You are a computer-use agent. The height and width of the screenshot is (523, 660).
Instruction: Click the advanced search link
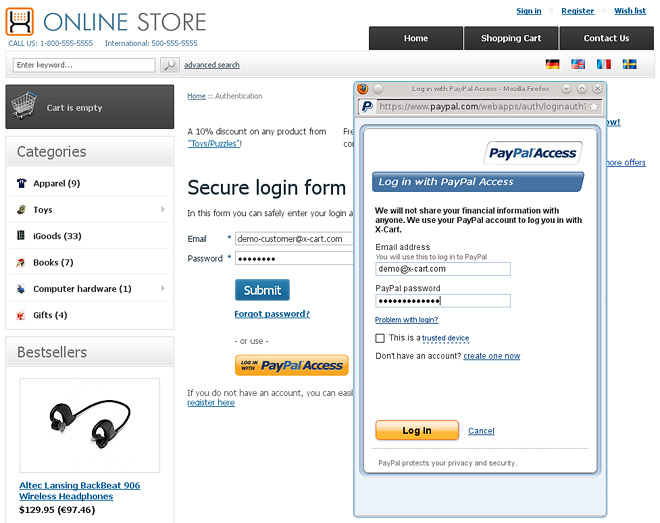click(212, 65)
